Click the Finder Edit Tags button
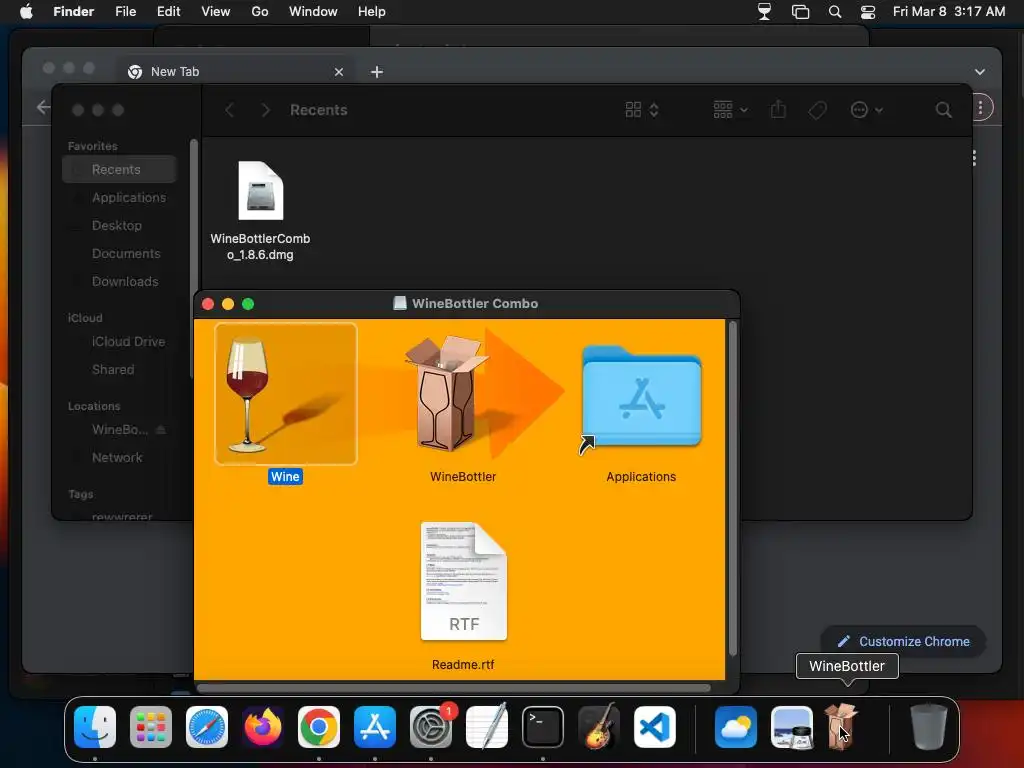1024x768 pixels. pyautogui.click(x=817, y=110)
